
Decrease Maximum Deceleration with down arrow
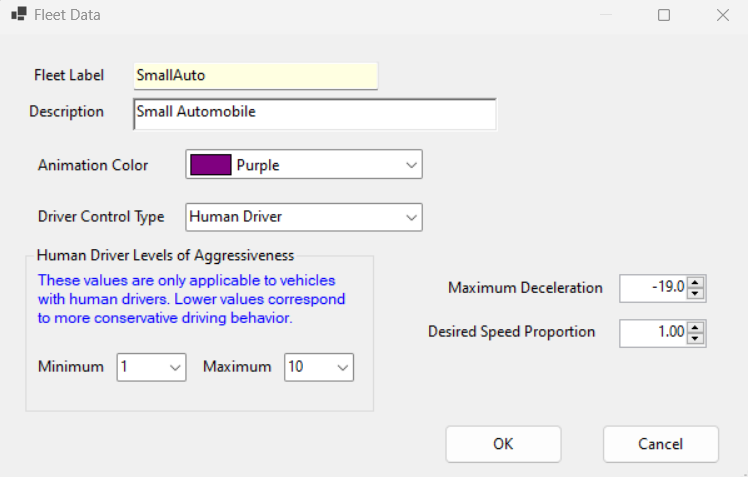click(x=695, y=293)
